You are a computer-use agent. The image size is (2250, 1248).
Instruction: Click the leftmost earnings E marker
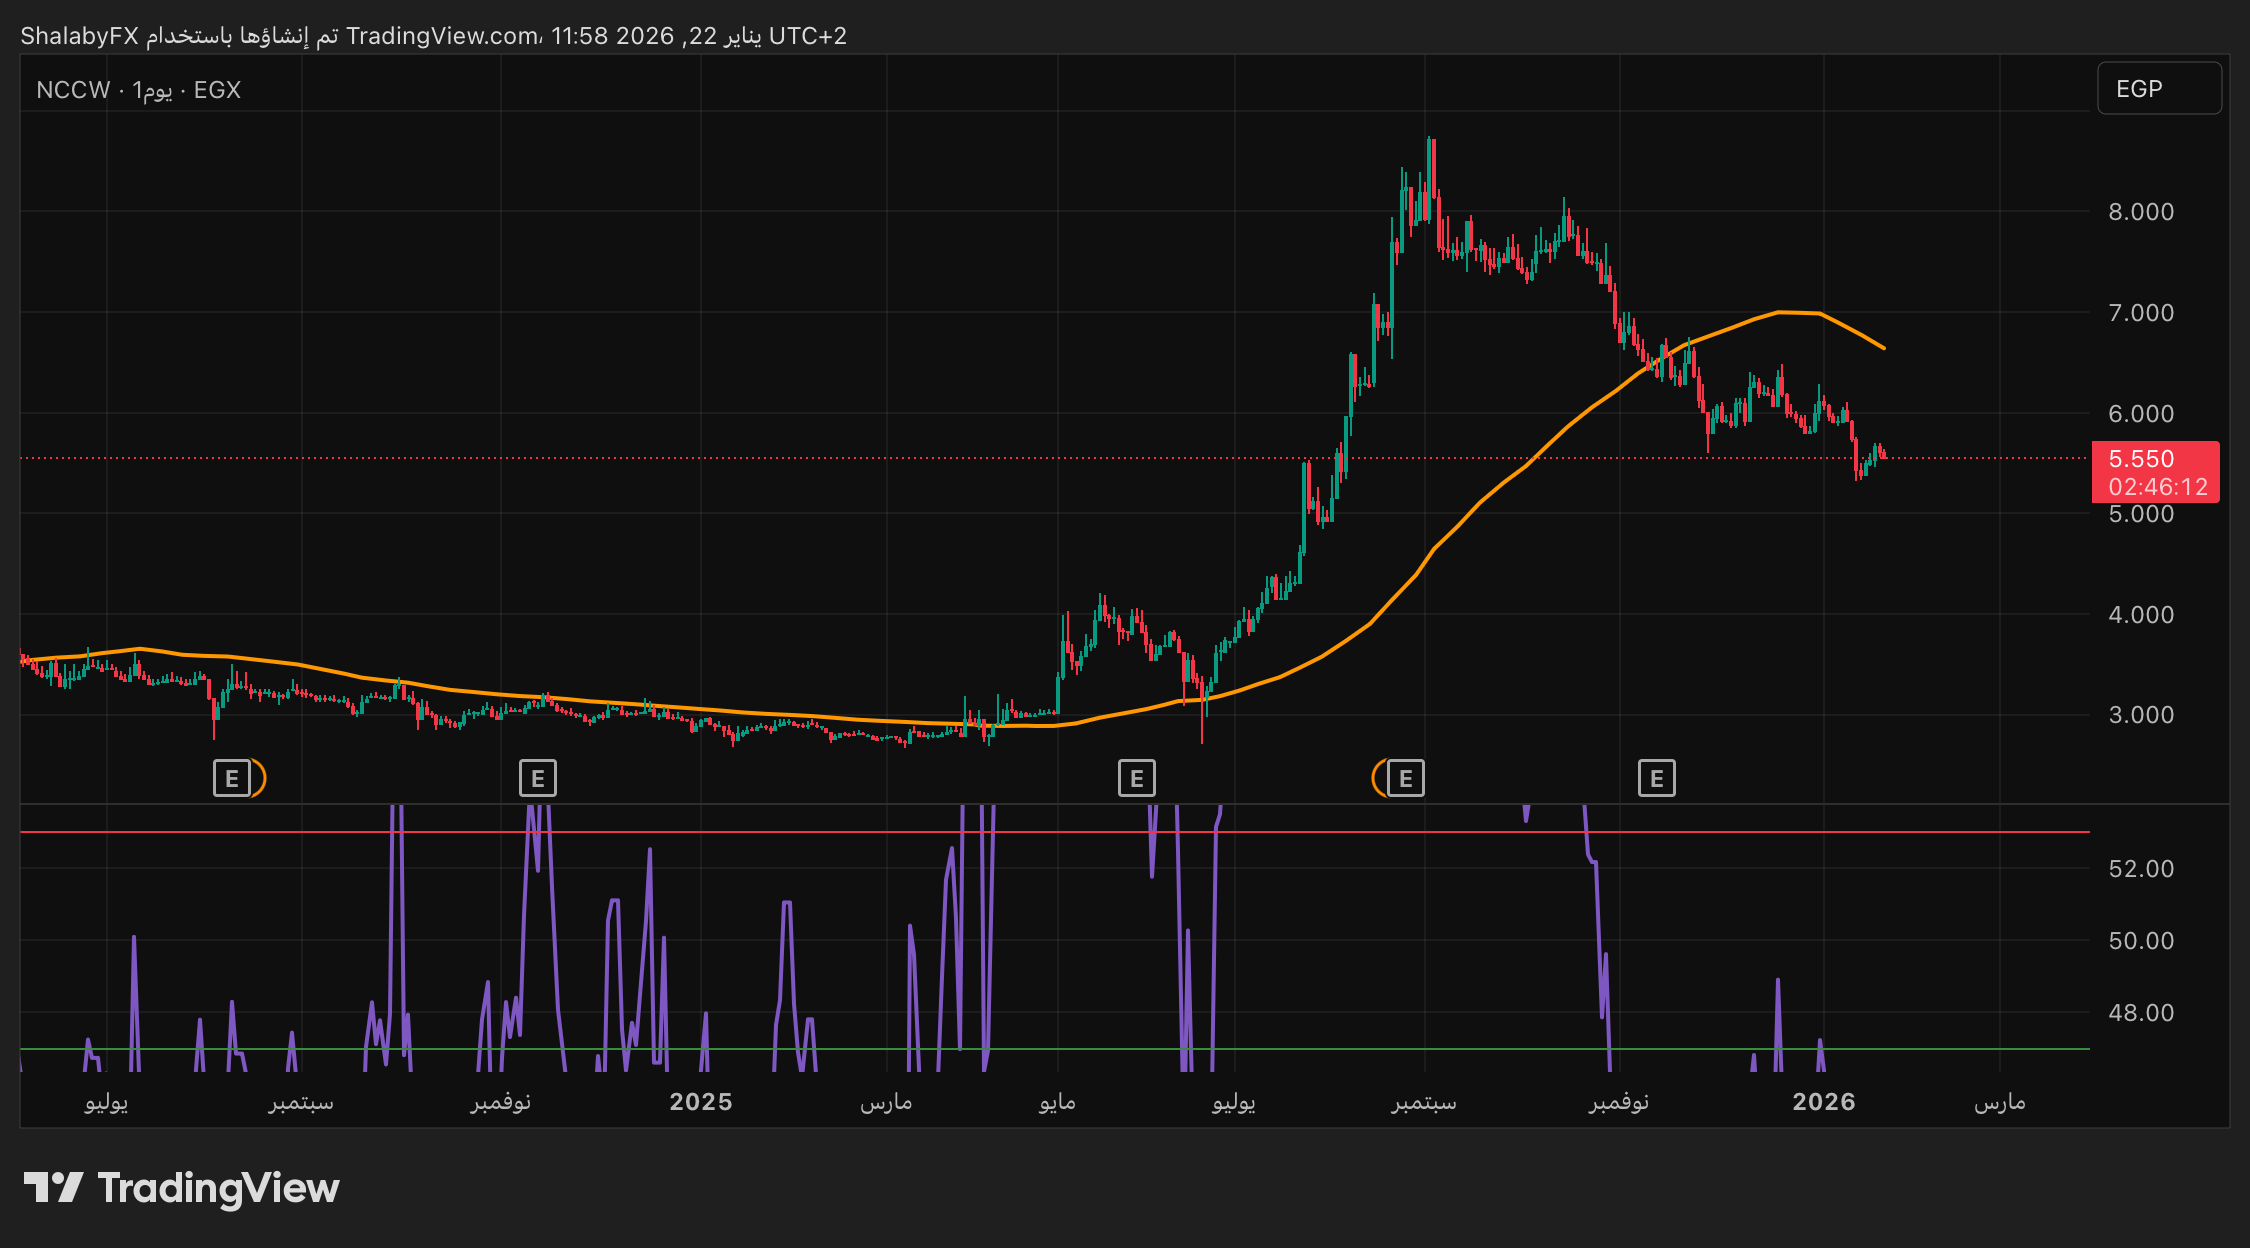[232, 778]
